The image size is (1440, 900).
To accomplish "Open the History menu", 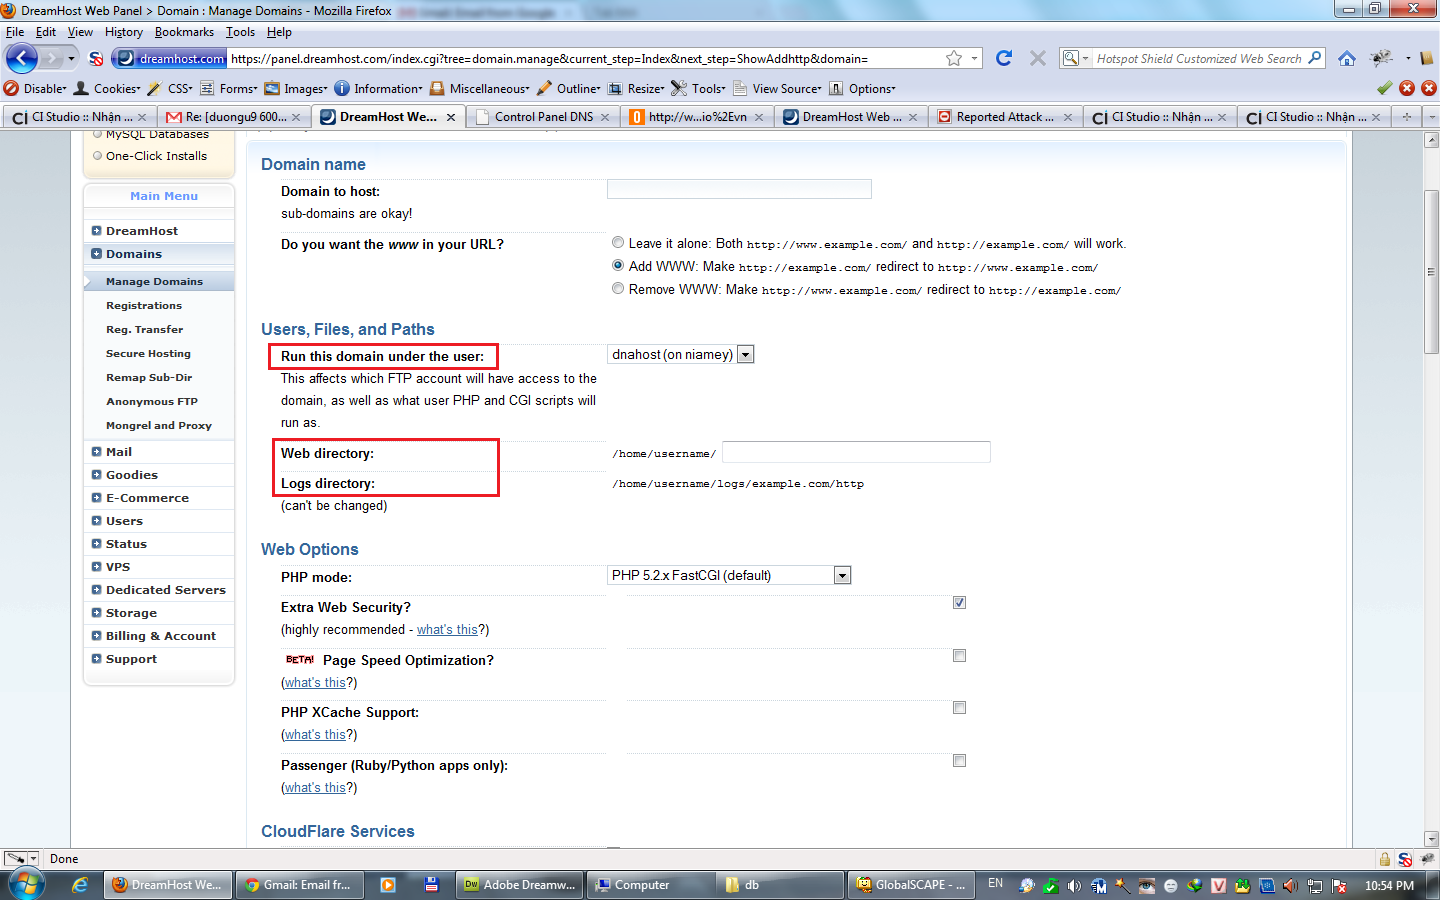I will [x=124, y=32].
